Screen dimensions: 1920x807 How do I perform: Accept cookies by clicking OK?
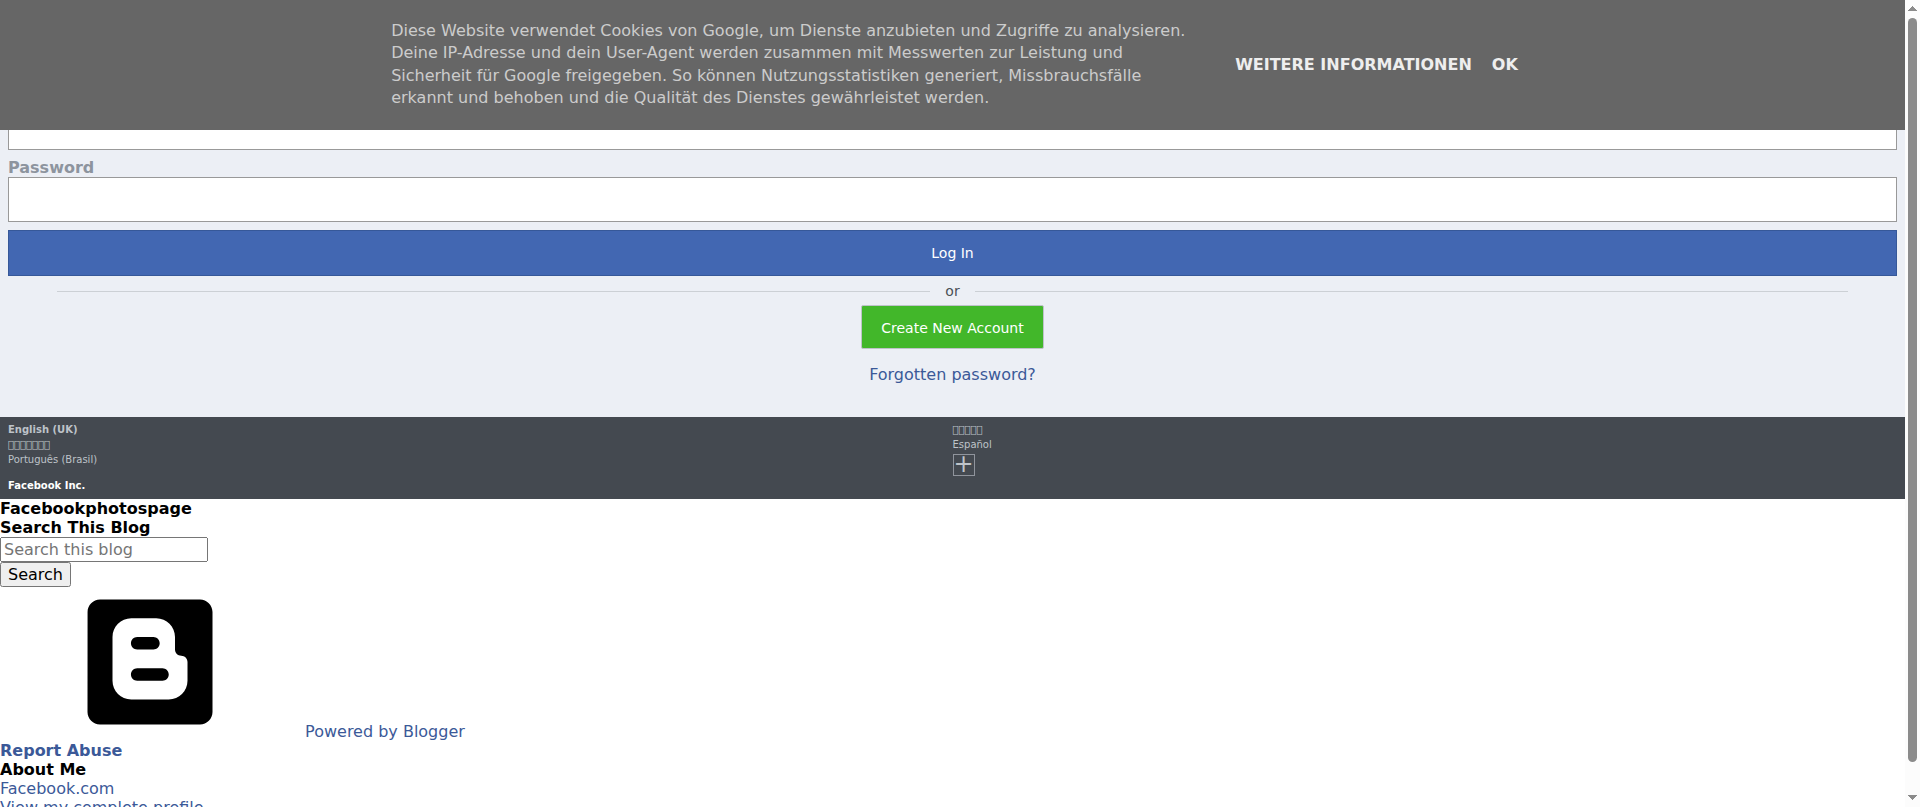(x=1505, y=64)
